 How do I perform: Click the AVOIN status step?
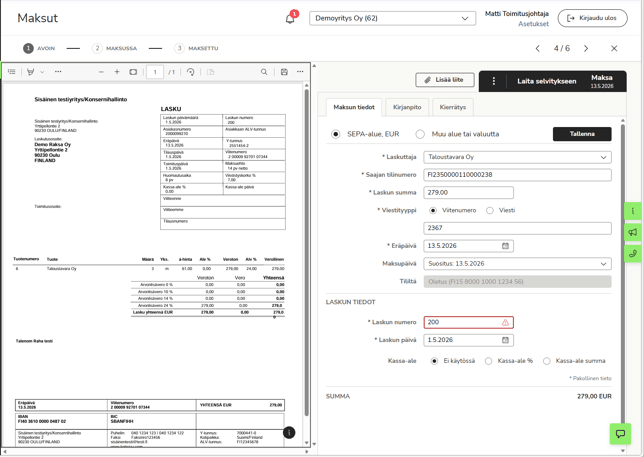39,48
